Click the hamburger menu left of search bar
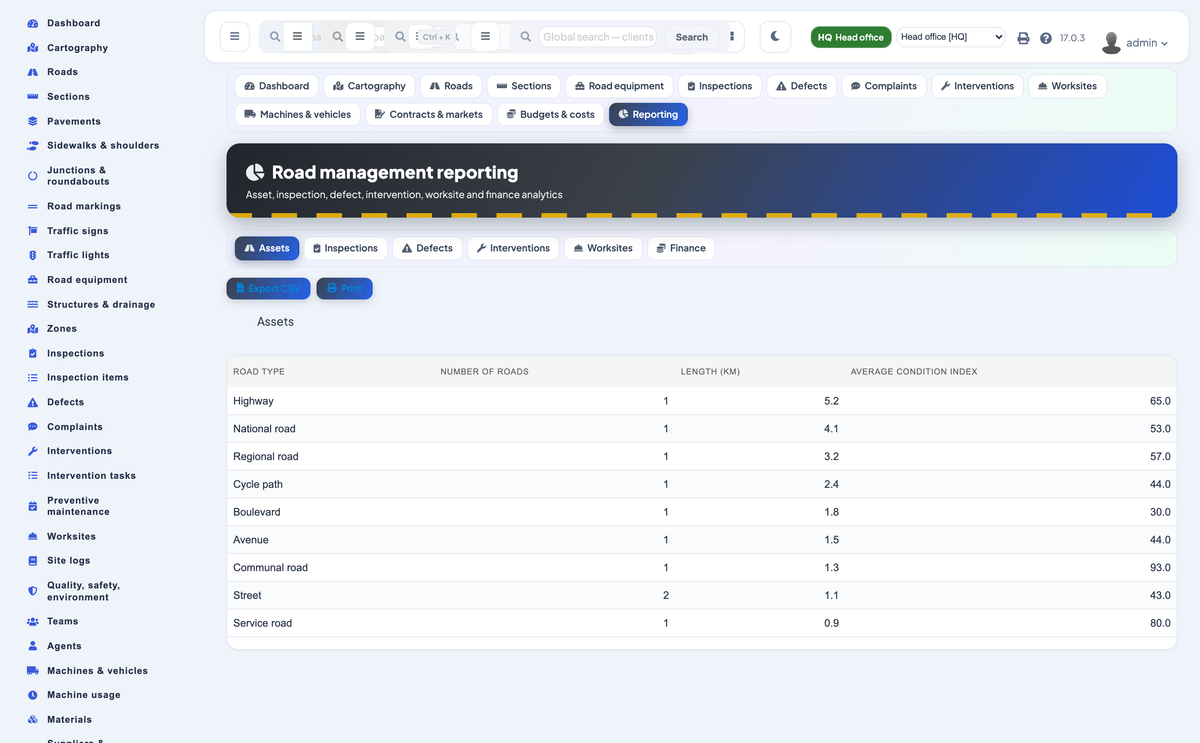The image size is (1200, 743). [x=234, y=36]
